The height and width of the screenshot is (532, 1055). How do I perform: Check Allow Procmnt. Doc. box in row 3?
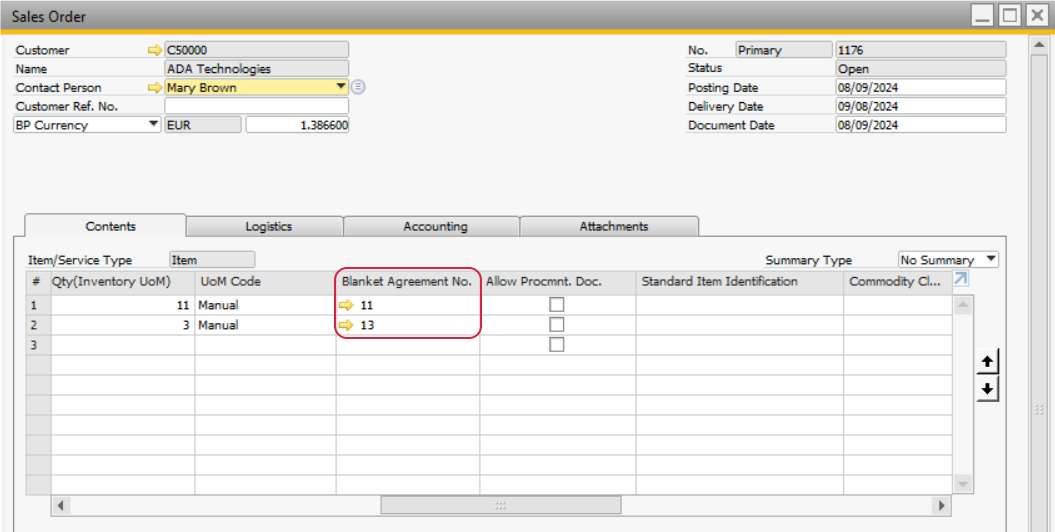(x=557, y=345)
